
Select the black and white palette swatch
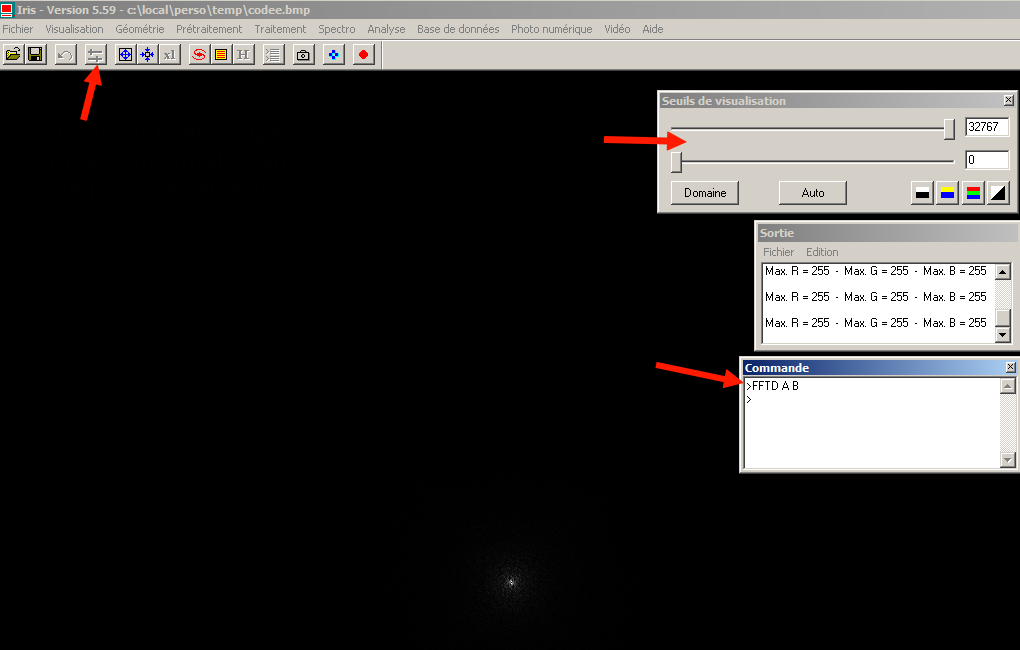coord(922,193)
